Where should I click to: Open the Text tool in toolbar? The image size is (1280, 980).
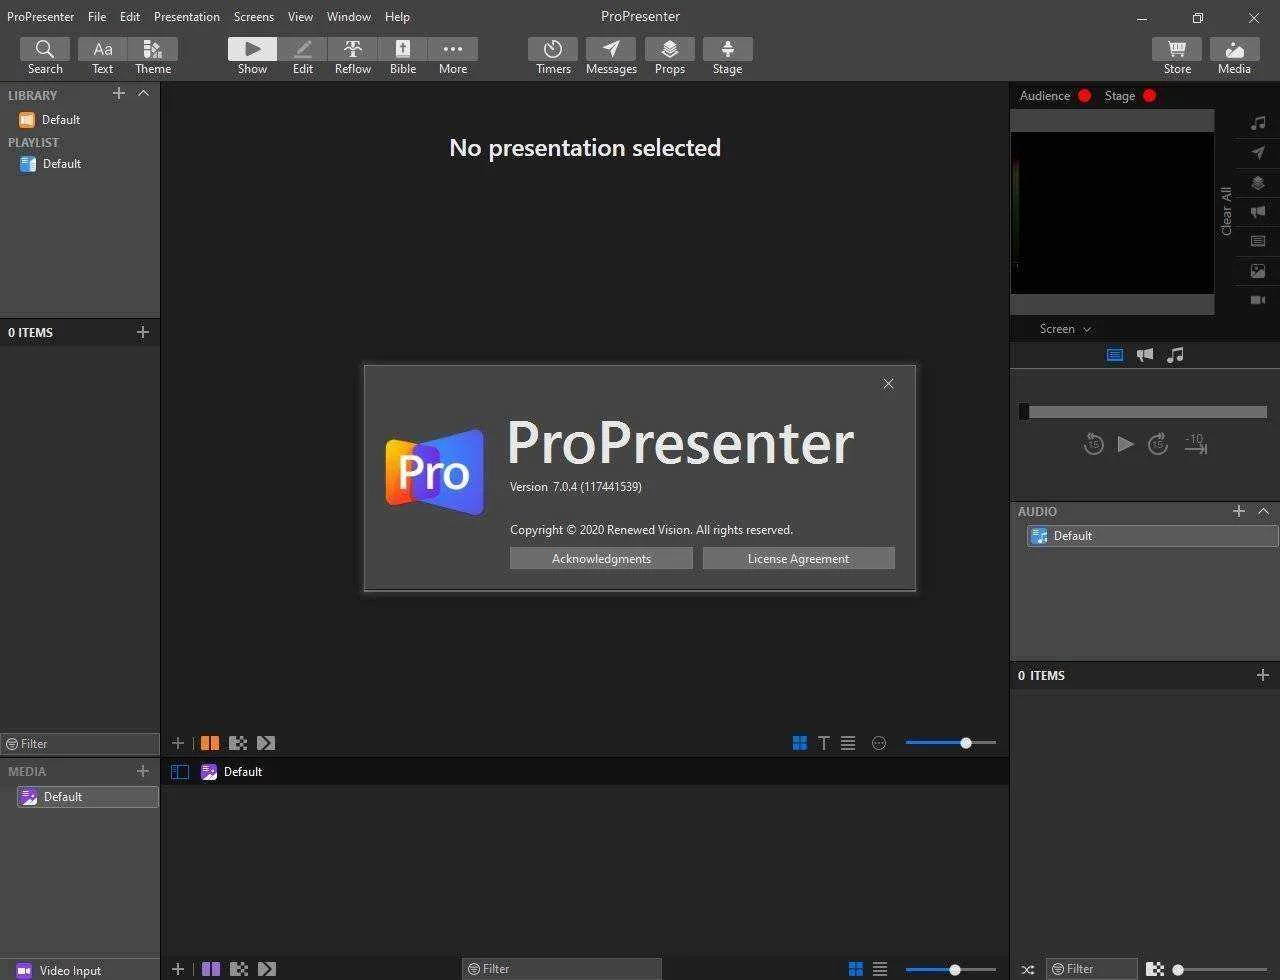click(x=103, y=56)
